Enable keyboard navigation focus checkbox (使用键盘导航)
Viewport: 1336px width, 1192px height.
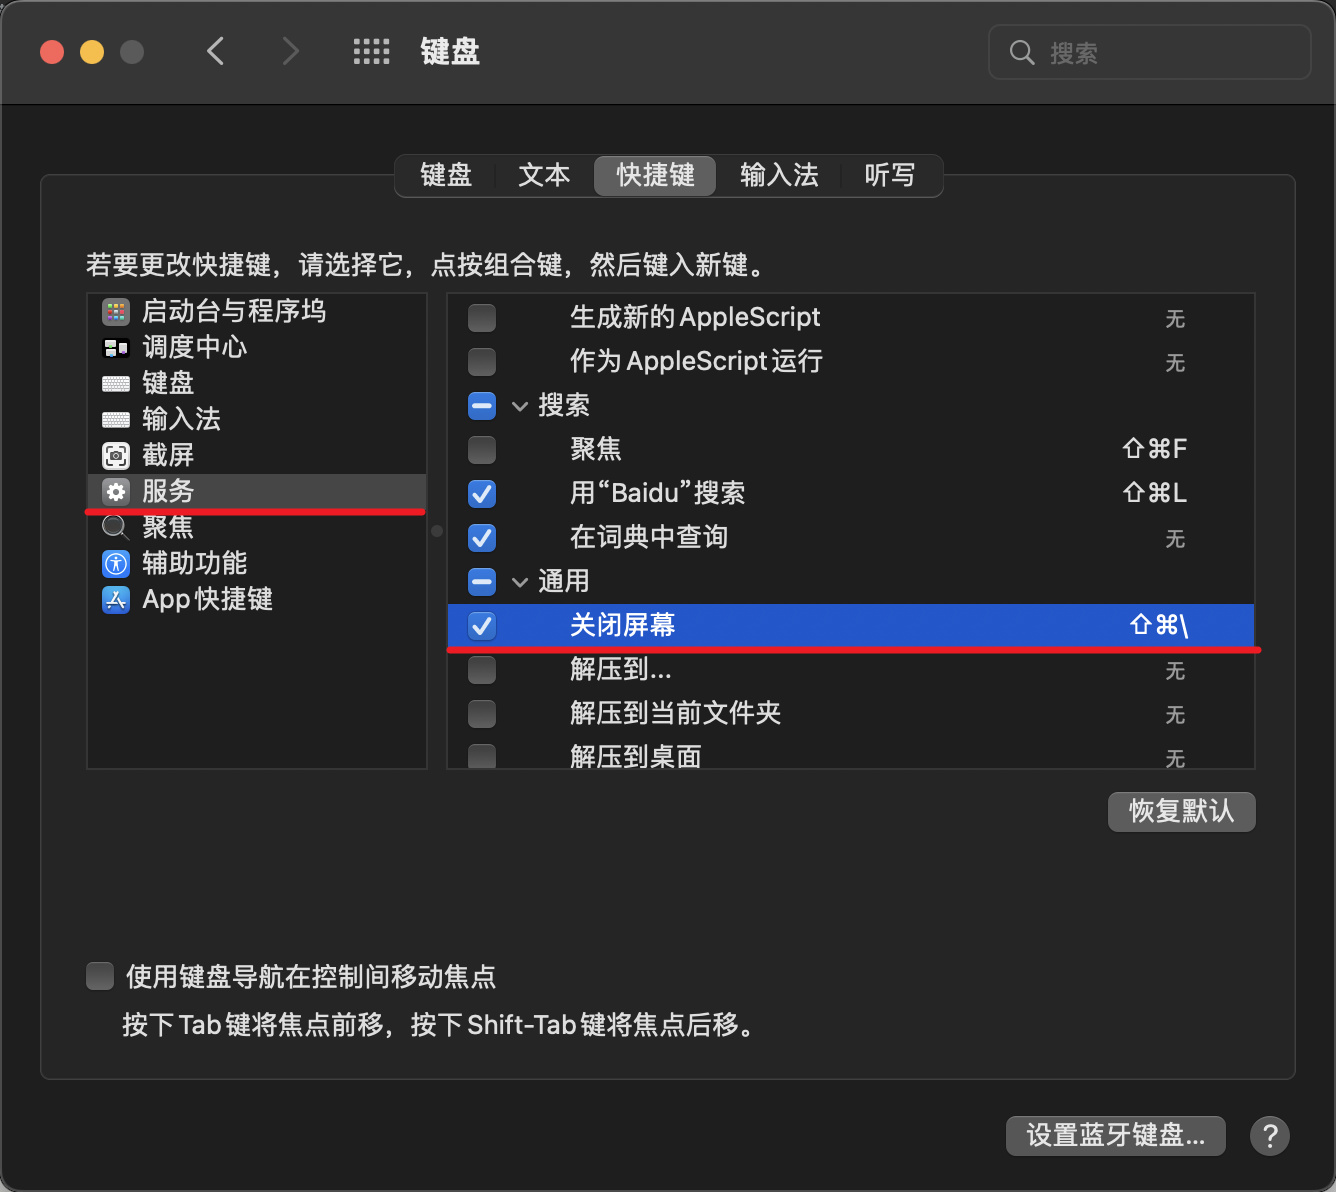[100, 976]
